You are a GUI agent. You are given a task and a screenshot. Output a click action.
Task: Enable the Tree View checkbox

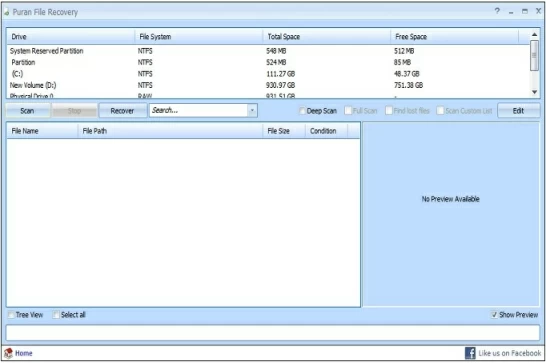(x=11, y=315)
